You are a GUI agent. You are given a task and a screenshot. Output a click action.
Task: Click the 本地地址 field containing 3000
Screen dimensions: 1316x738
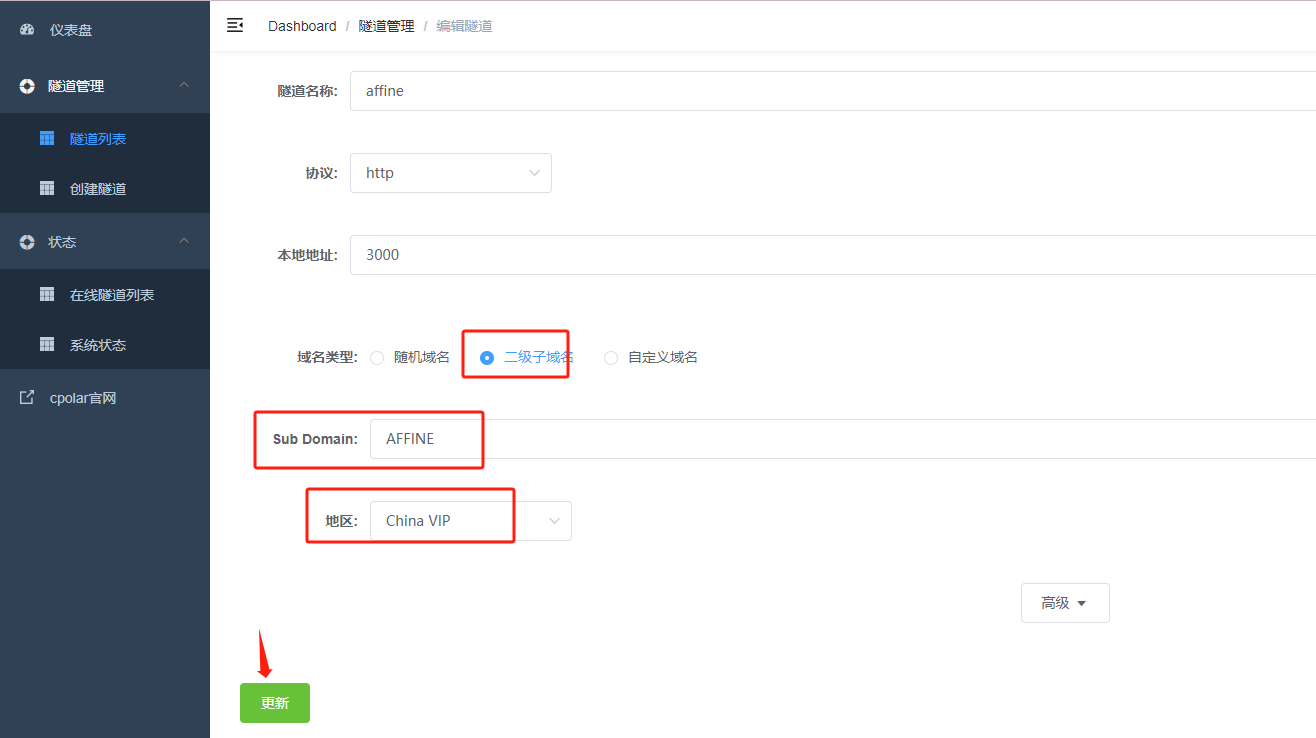(x=833, y=255)
